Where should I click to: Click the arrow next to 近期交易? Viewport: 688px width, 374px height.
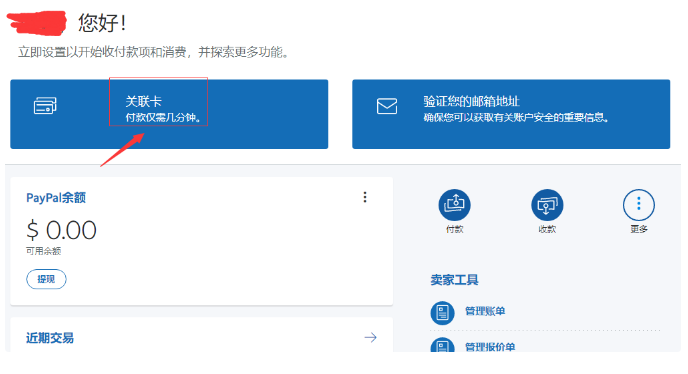tap(370, 338)
